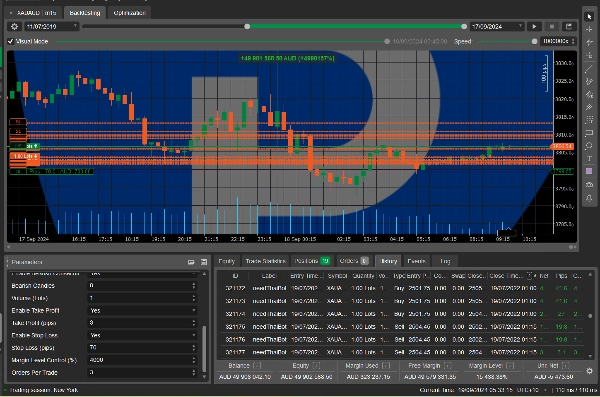Click the Parameters panel vertical scrollbar
The image size is (600, 397).
click(x=204, y=348)
